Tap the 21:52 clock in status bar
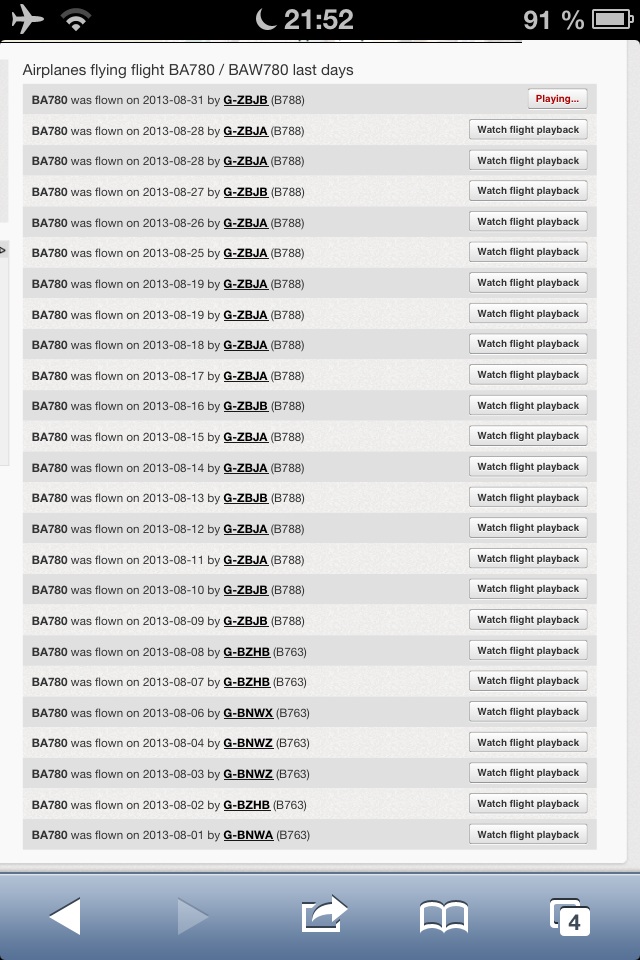 click(x=318, y=19)
